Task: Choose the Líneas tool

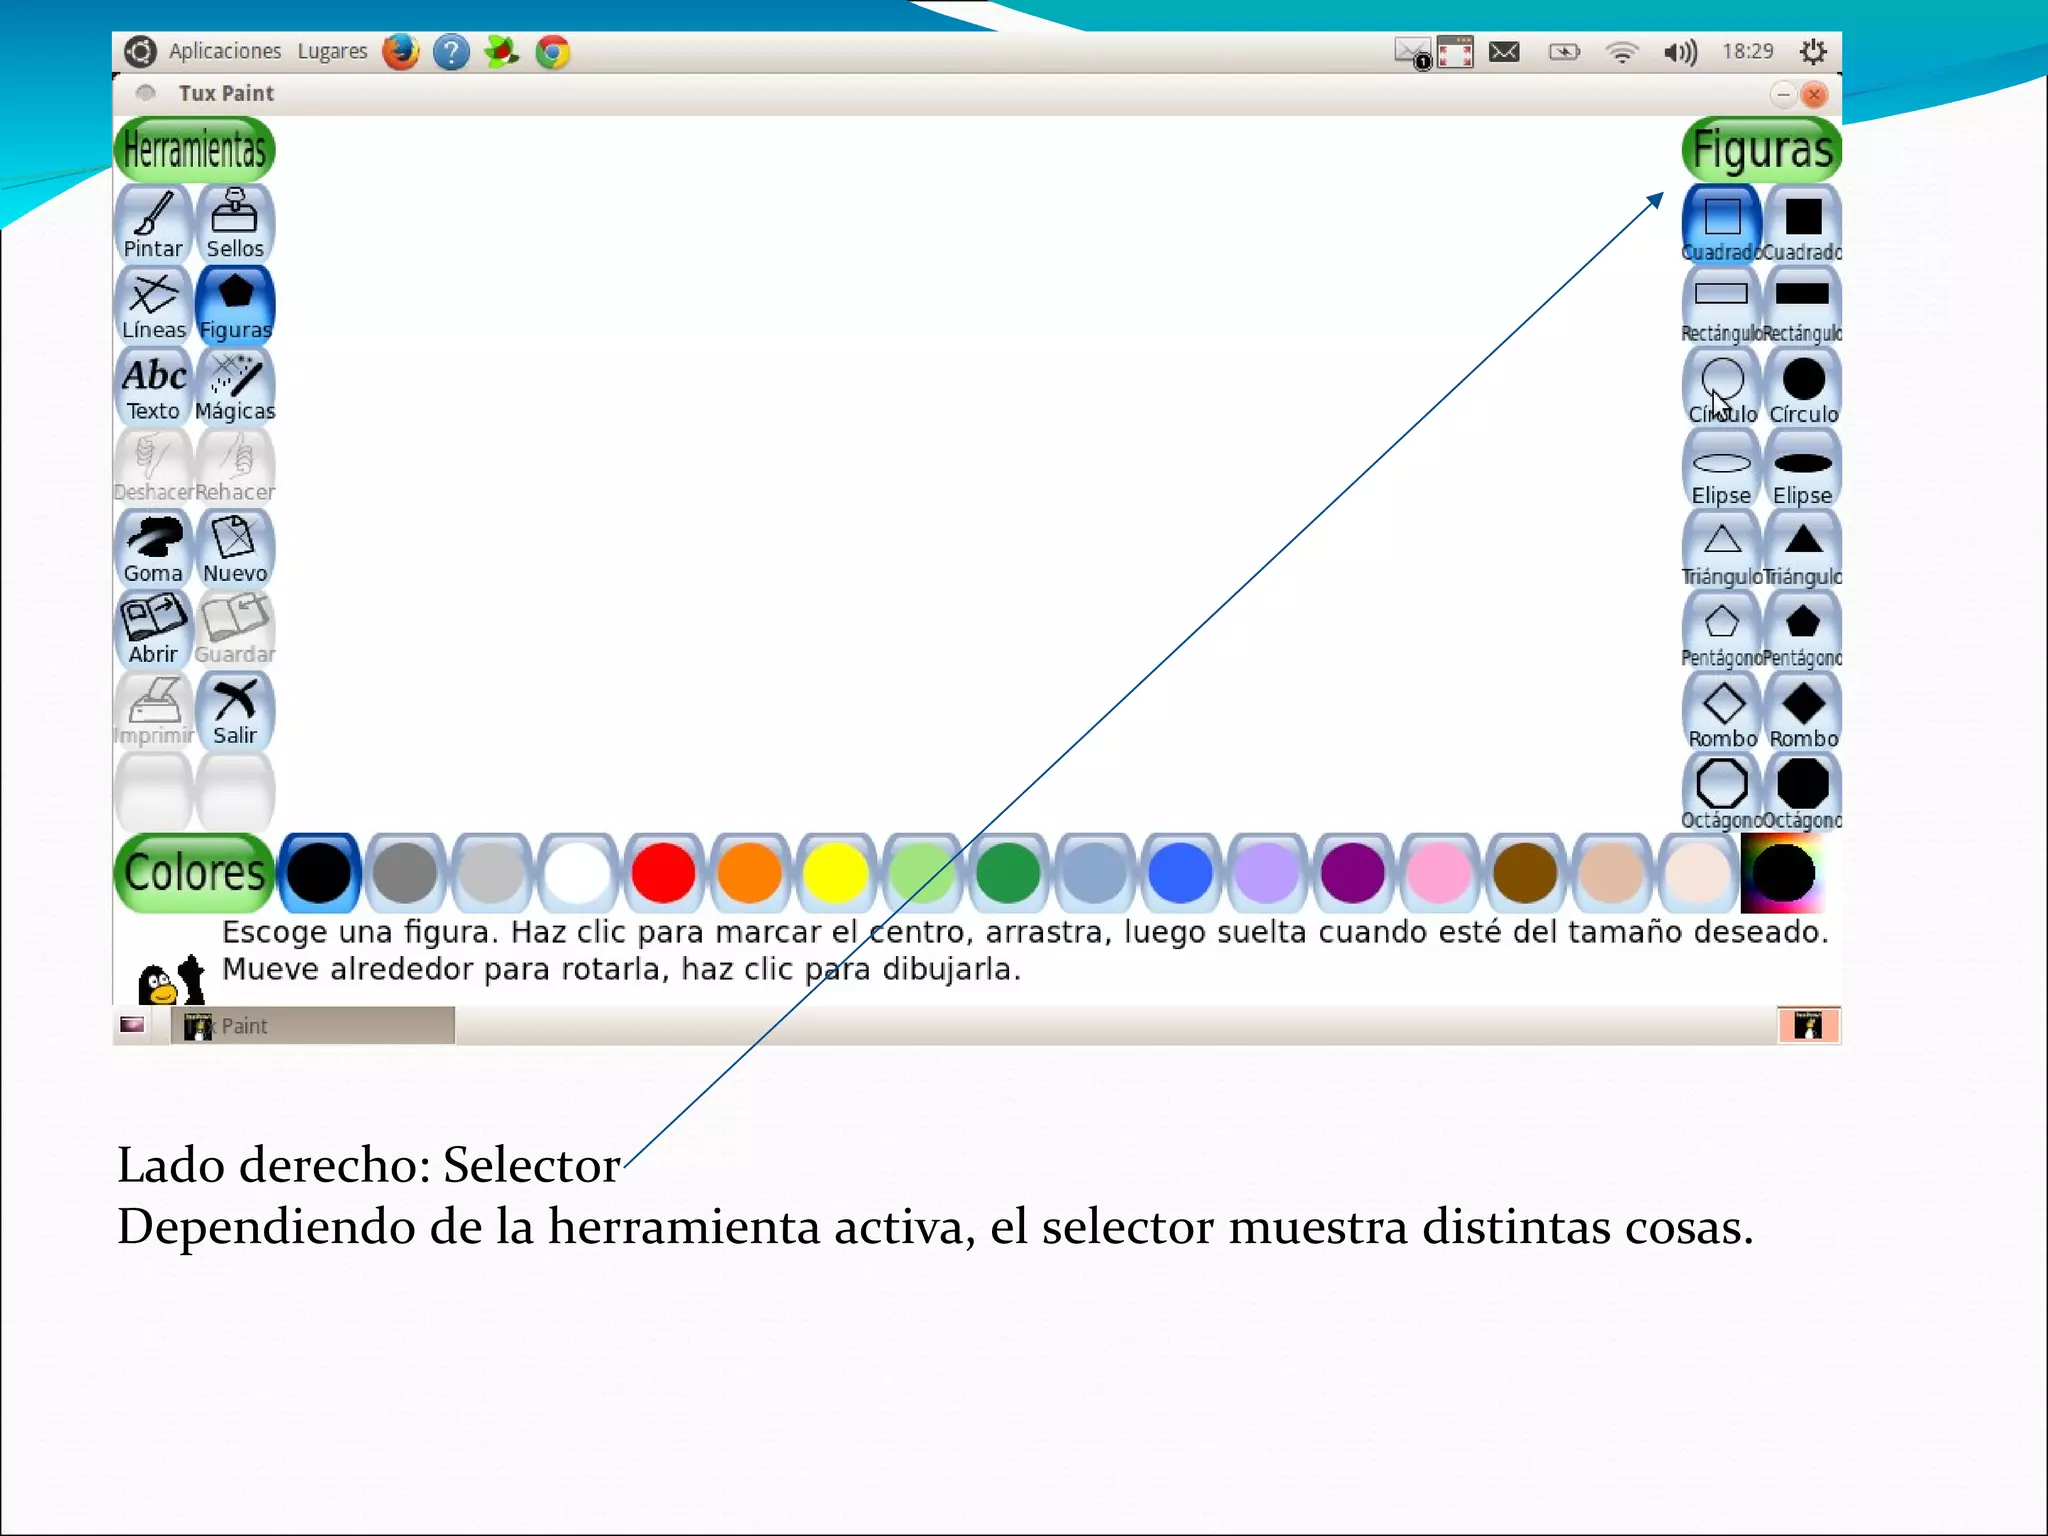Action: point(153,305)
